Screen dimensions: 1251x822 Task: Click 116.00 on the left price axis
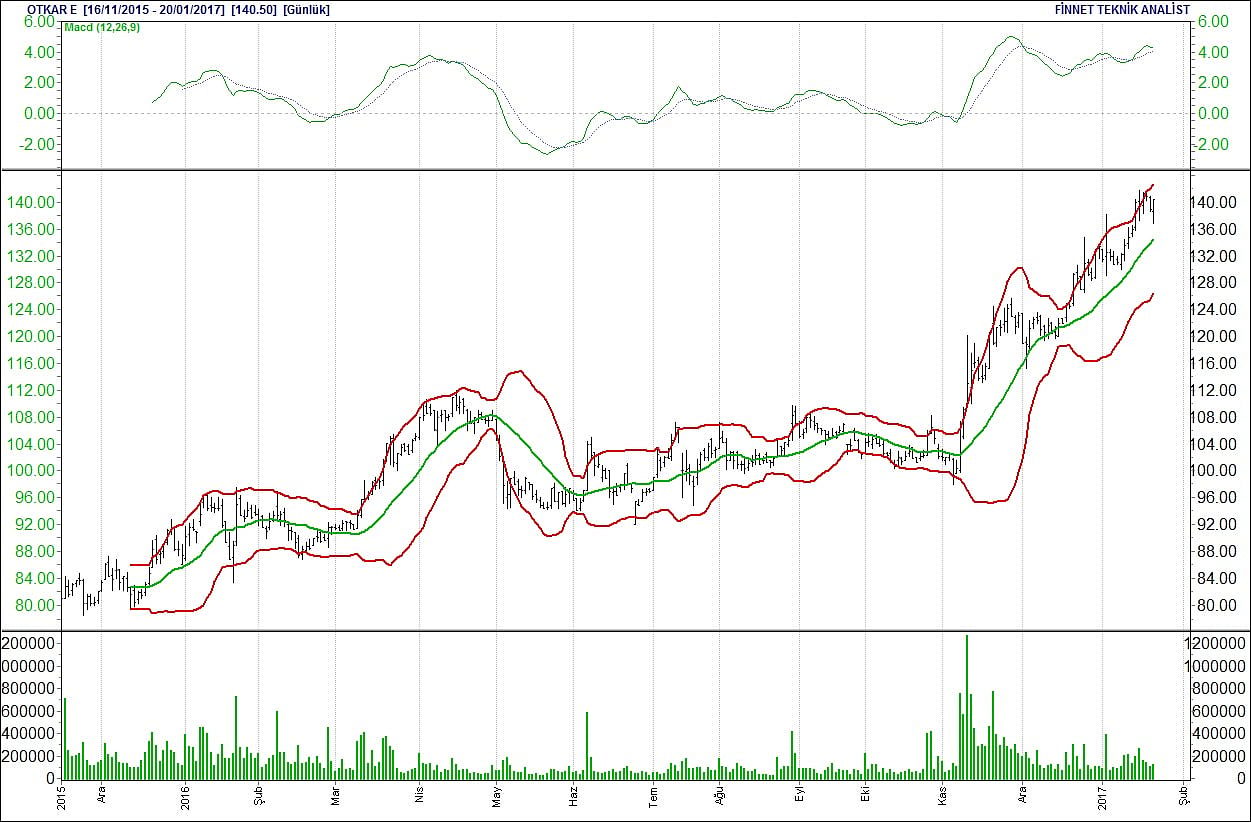[x=30, y=363]
